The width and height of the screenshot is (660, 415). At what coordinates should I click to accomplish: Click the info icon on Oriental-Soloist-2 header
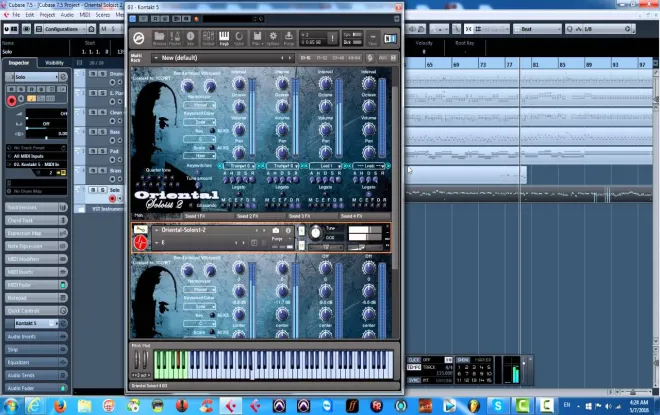[x=288, y=230]
